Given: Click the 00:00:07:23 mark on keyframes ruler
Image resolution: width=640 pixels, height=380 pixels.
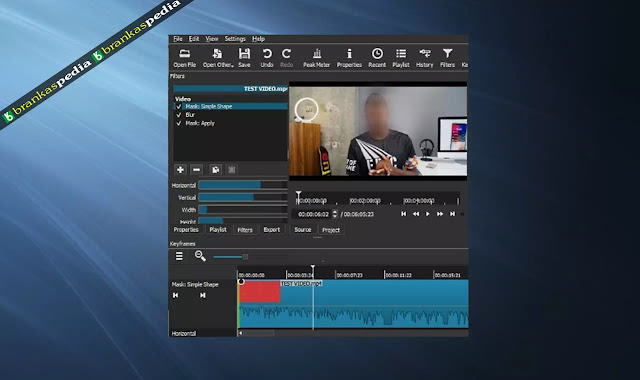Looking at the screenshot, I should pyautogui.click(x=349, y=275).
